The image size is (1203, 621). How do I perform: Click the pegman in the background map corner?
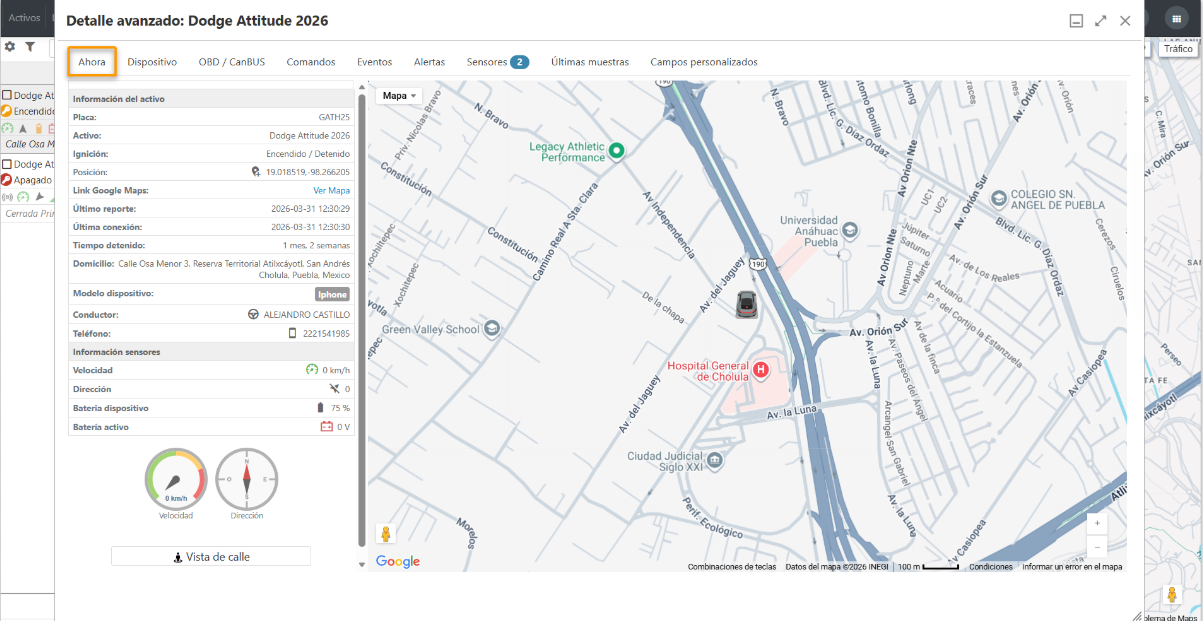1173,595
